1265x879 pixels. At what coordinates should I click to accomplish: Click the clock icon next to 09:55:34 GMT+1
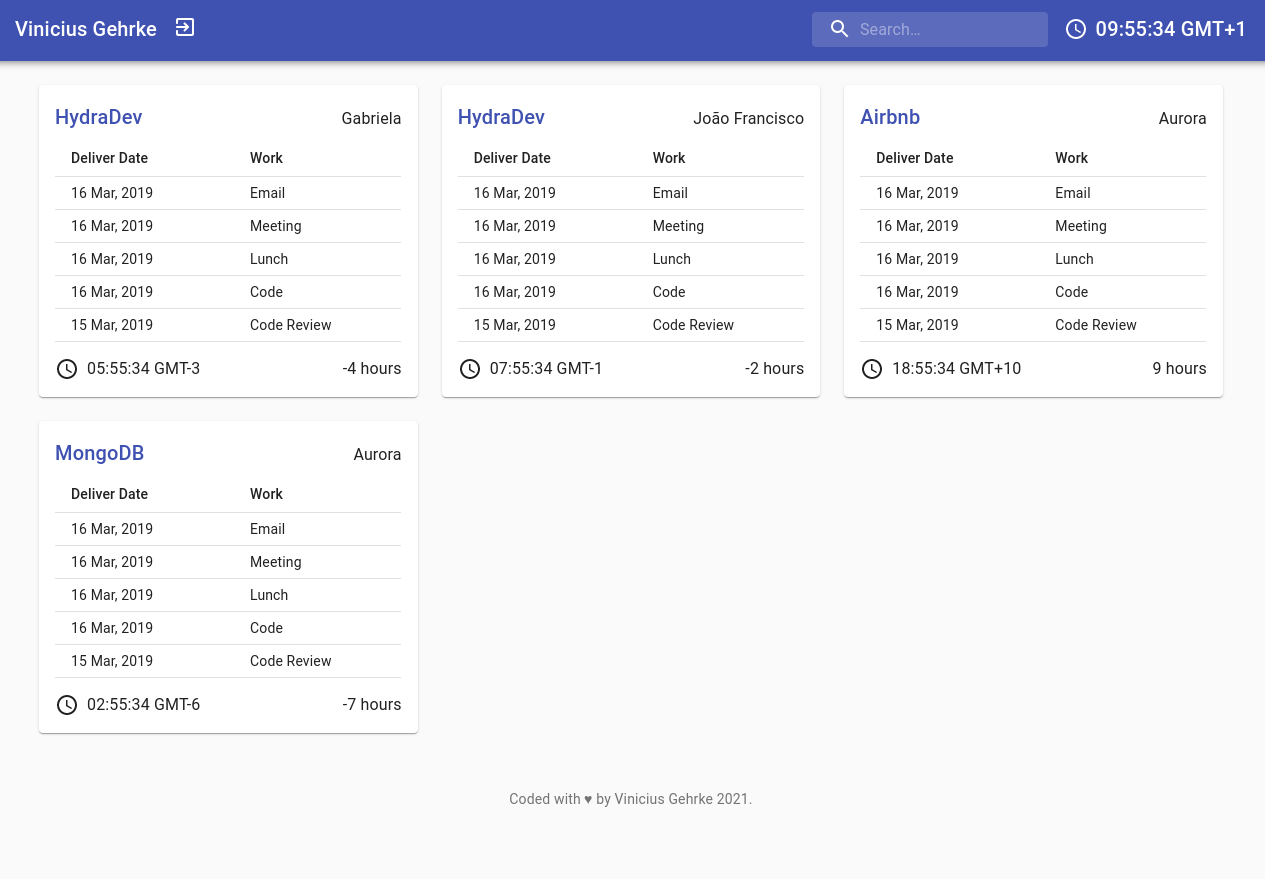tap(1076, 29)
